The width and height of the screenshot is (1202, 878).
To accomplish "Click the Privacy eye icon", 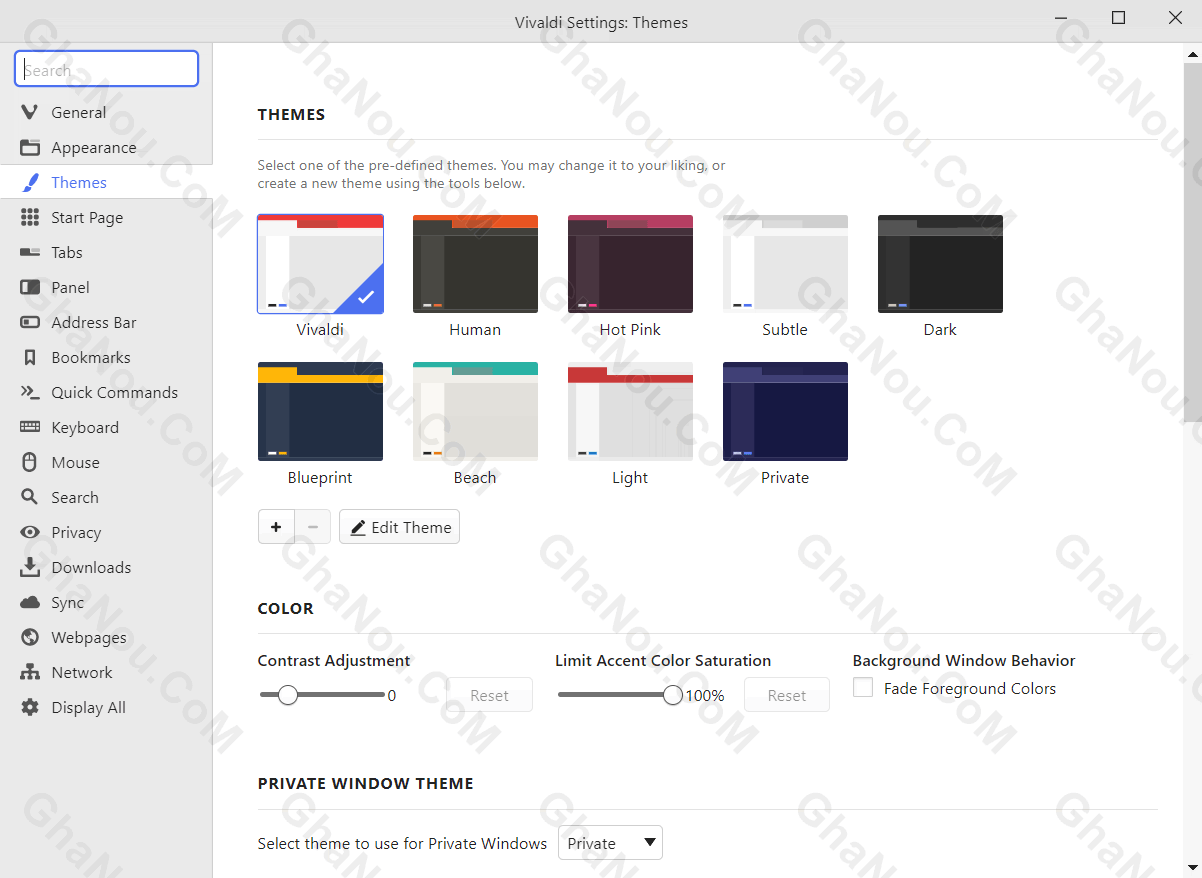I will coord(30,532).
